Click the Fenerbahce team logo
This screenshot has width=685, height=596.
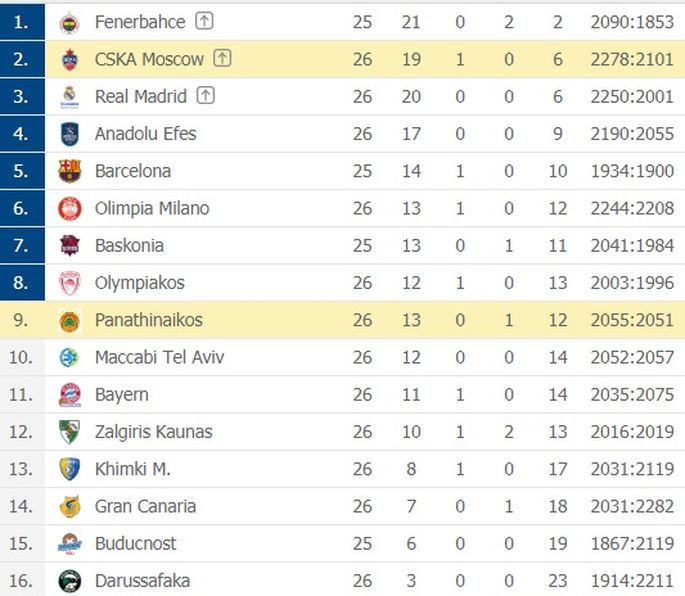coord(69,22)
